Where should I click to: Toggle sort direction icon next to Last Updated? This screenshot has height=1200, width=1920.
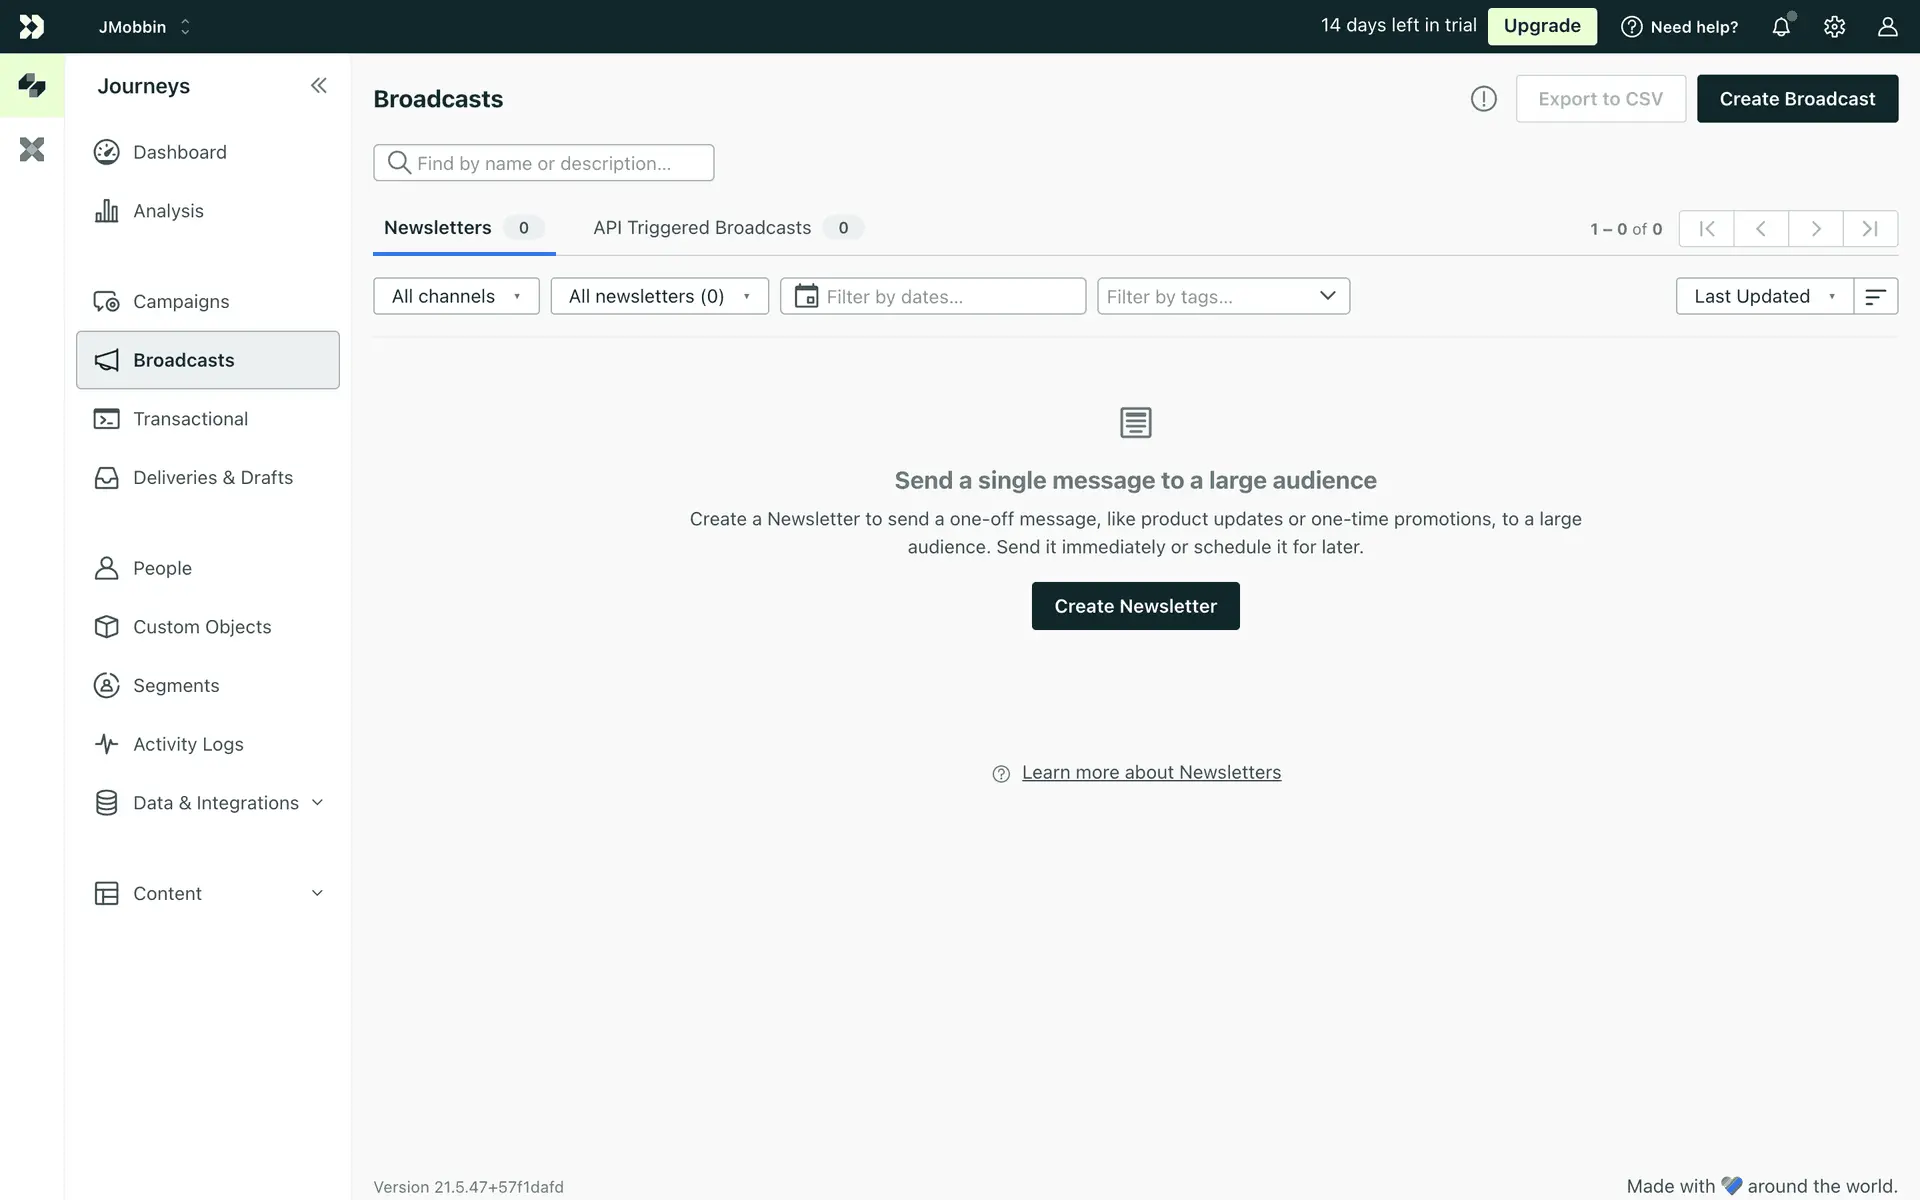(1875, 296)
